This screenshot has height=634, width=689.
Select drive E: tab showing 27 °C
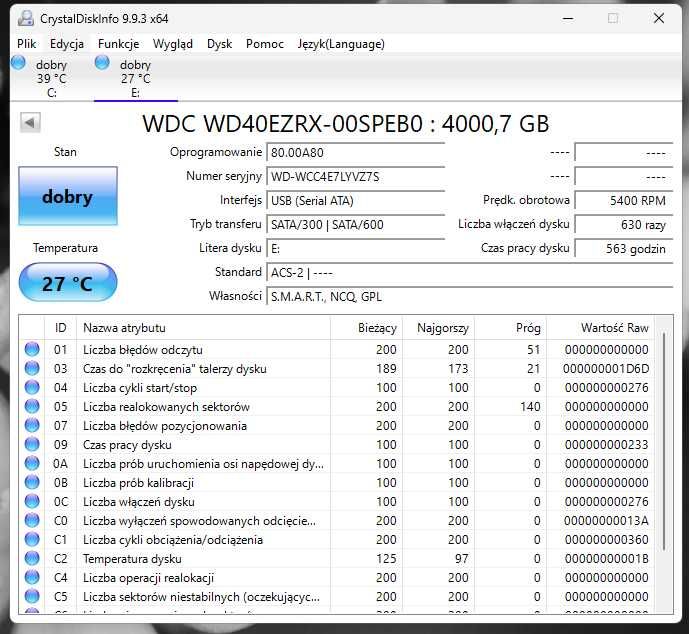tap(135, 78)
